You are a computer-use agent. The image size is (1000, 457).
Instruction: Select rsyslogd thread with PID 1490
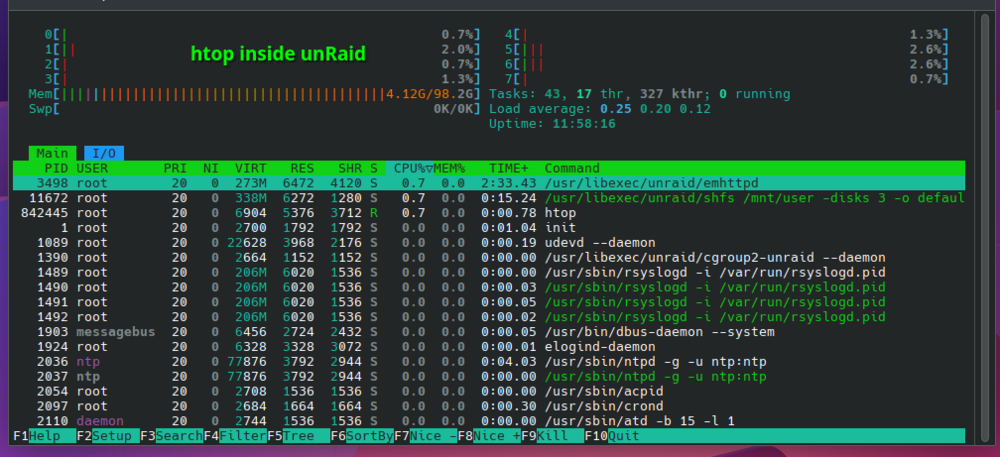click(489, 287)
